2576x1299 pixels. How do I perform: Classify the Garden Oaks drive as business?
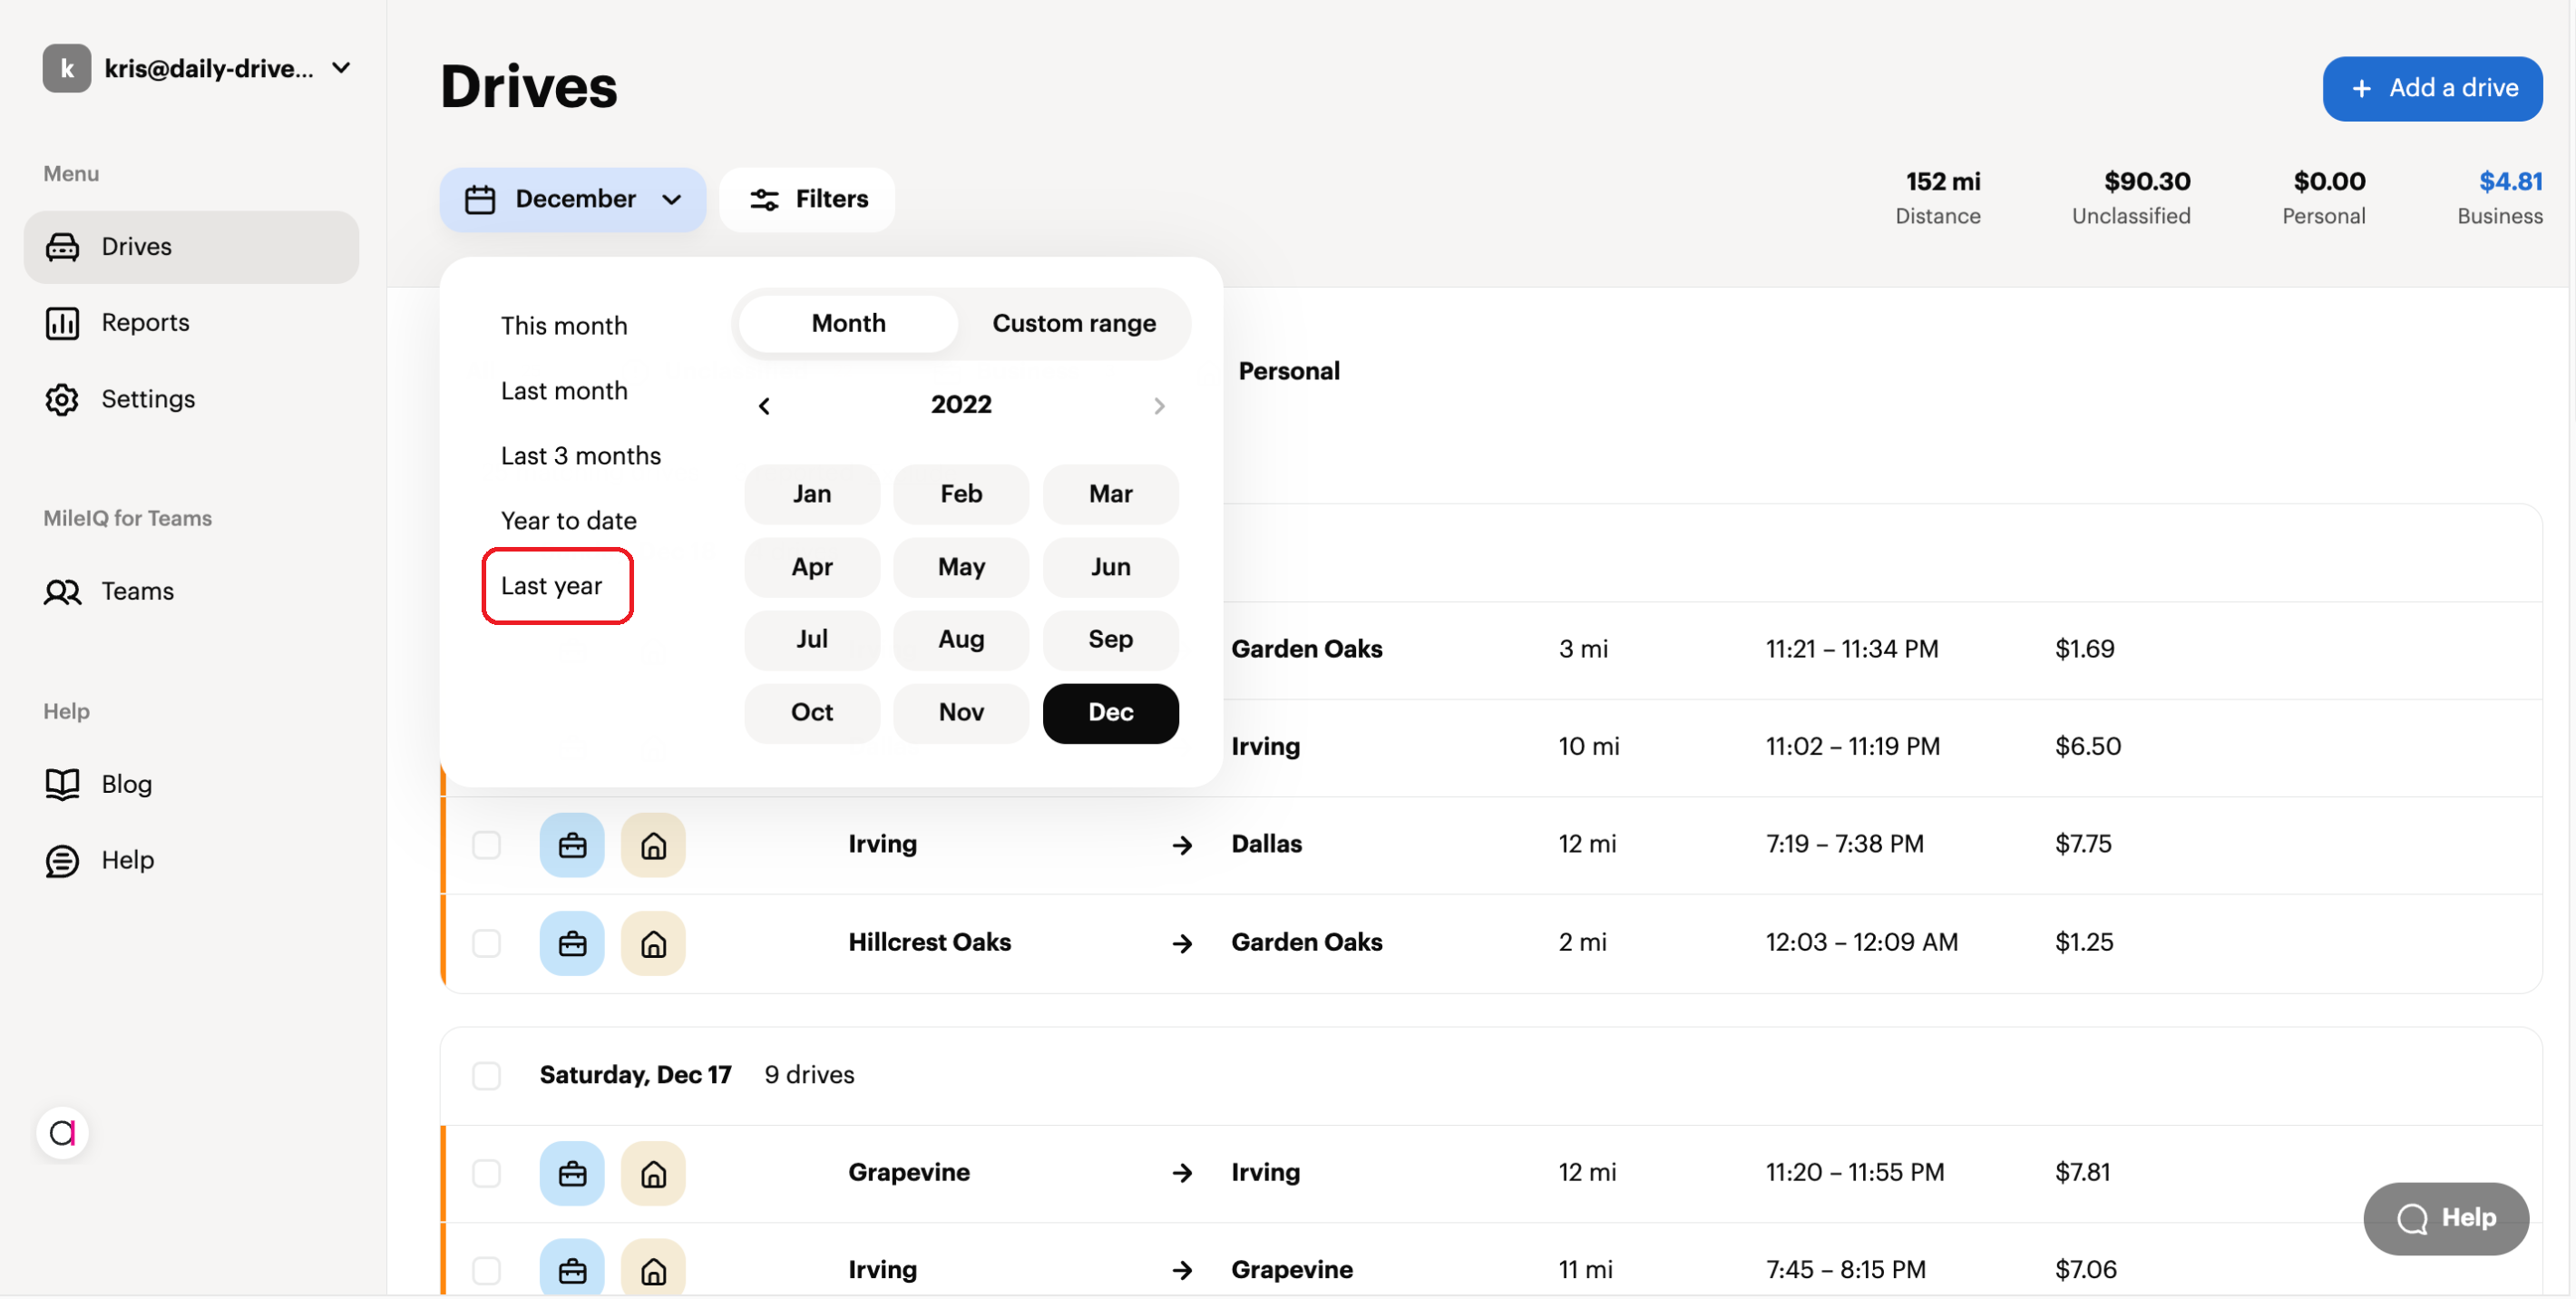pos(571,648)
